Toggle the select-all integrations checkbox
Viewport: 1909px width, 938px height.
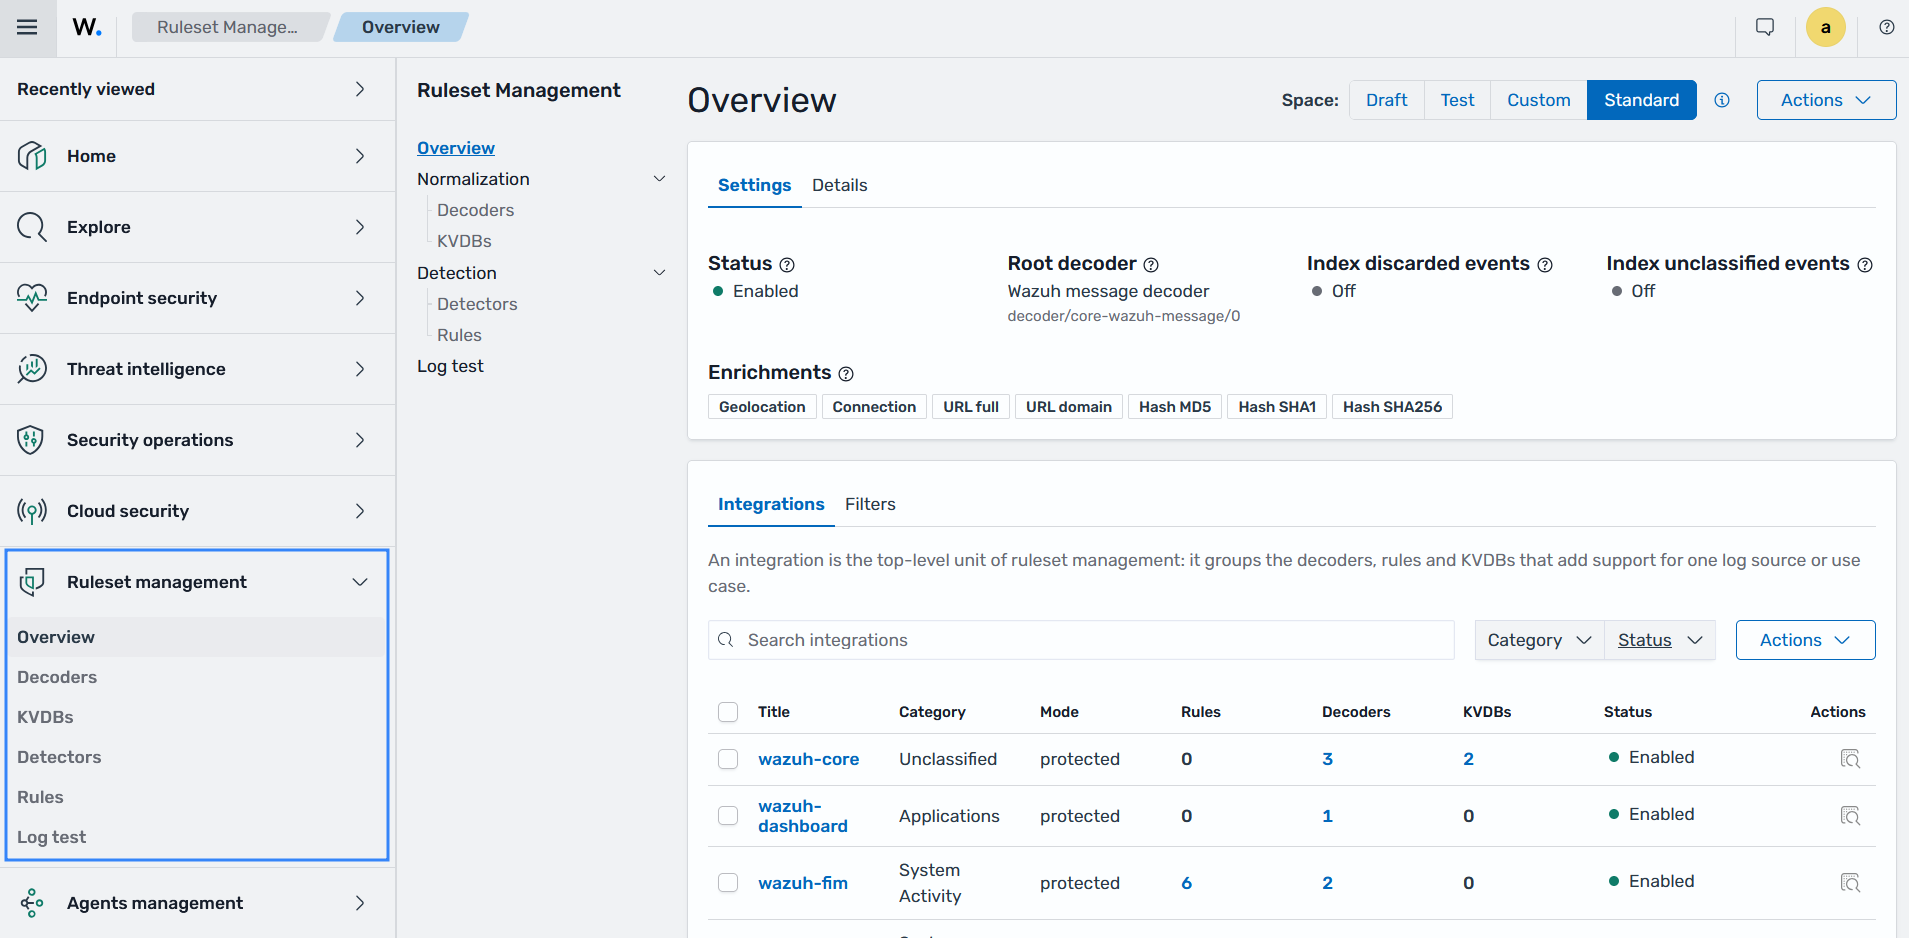[x=728, y=712]
